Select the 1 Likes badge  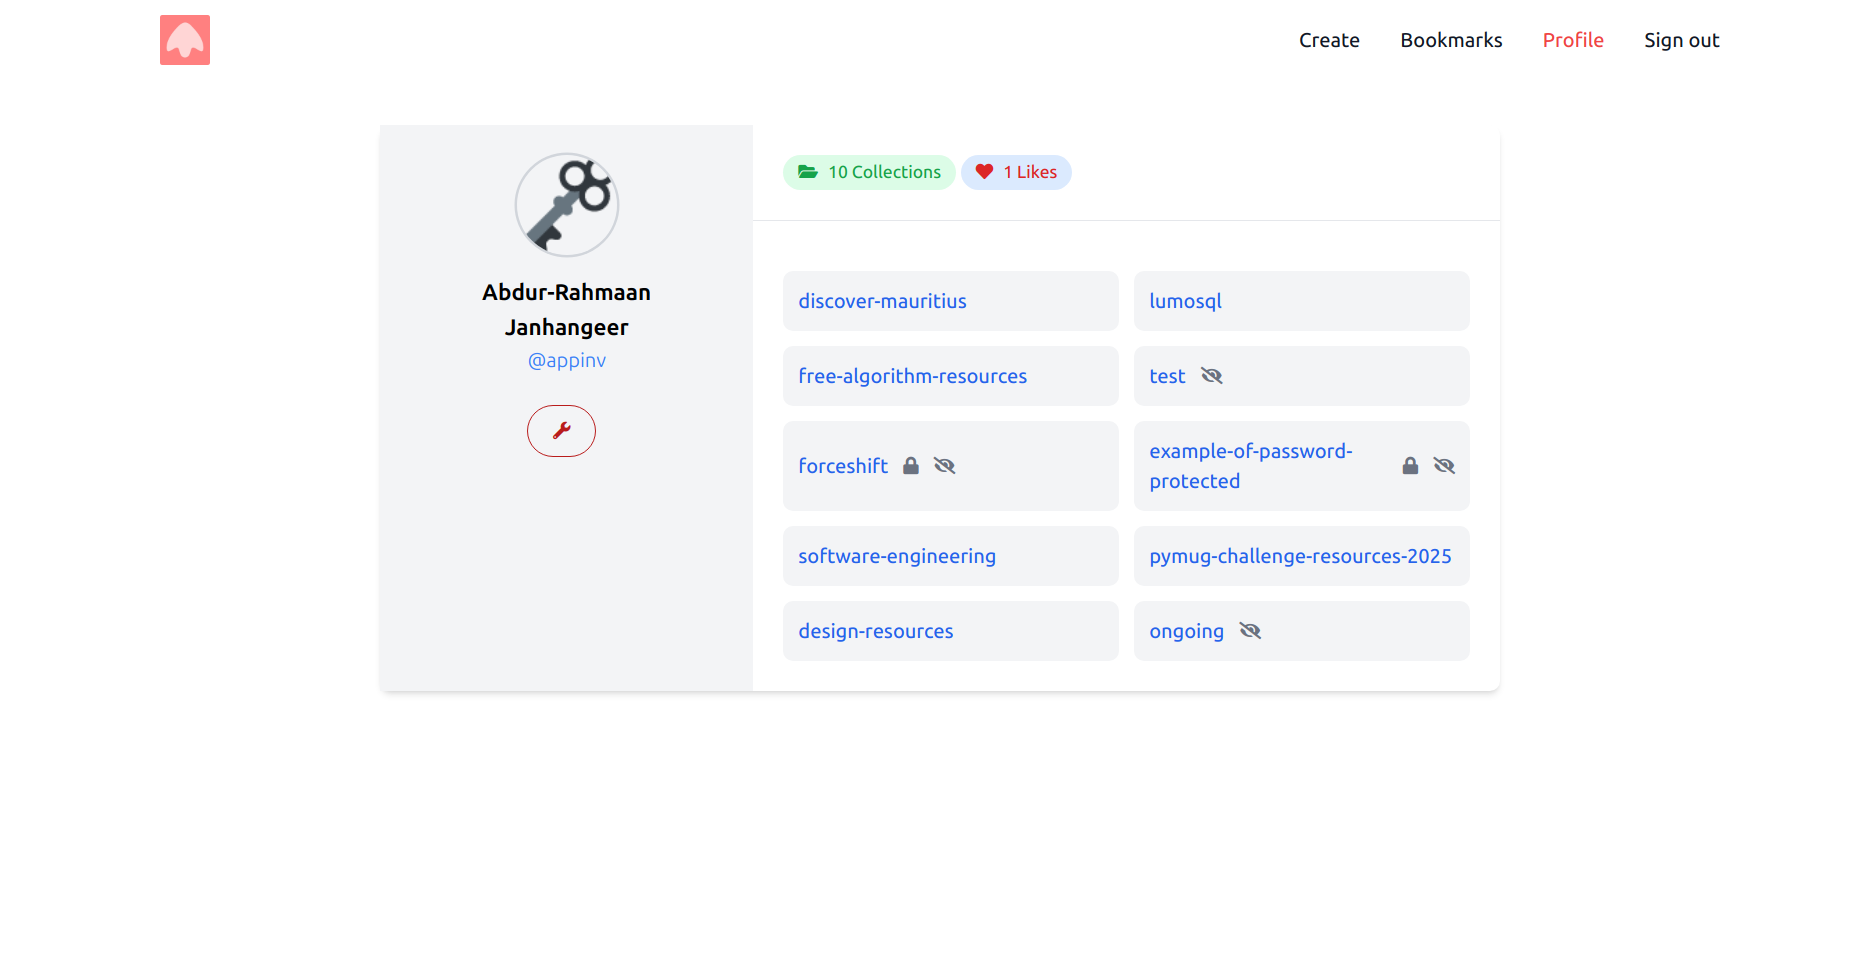[x=1016, y=172]
